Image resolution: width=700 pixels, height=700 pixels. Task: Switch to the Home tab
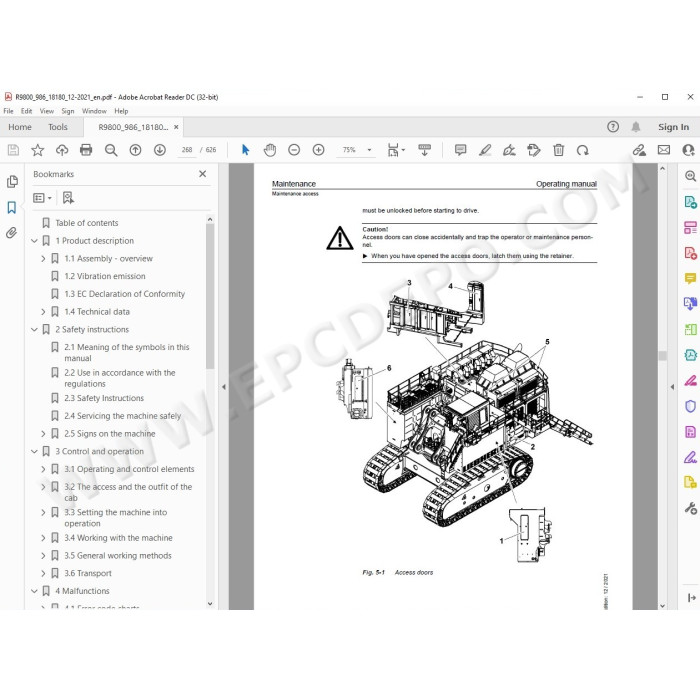pyautogui.click(x=20, y=127)
